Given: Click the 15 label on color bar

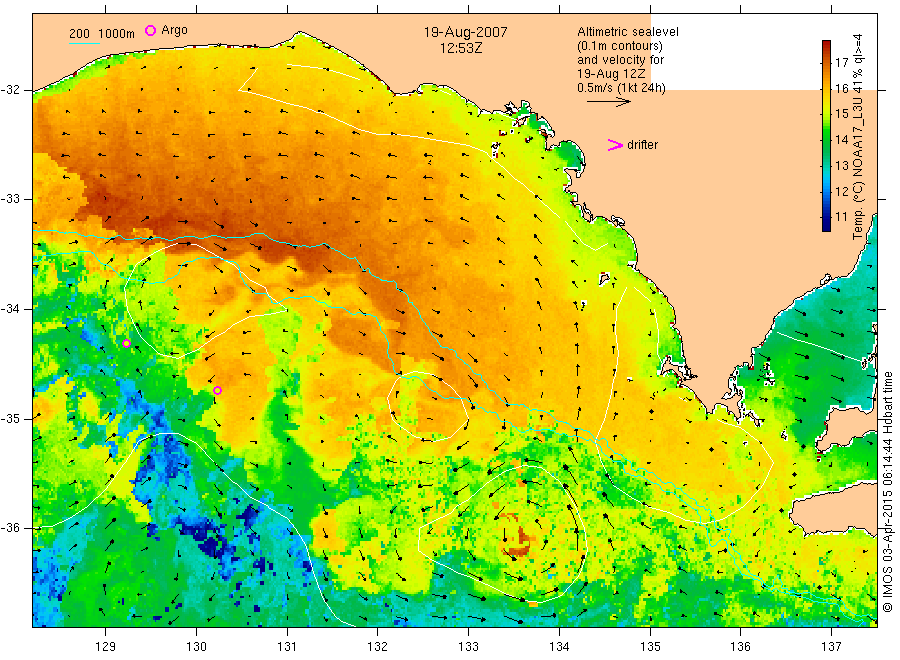Looking at the screenshot, I should coord(841,114).
